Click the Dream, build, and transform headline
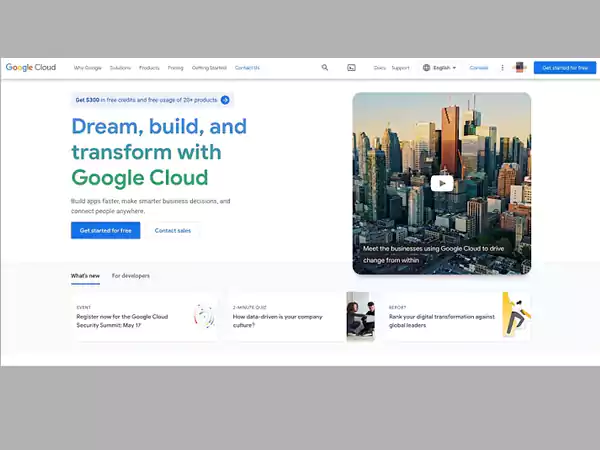 click(159, 152)
